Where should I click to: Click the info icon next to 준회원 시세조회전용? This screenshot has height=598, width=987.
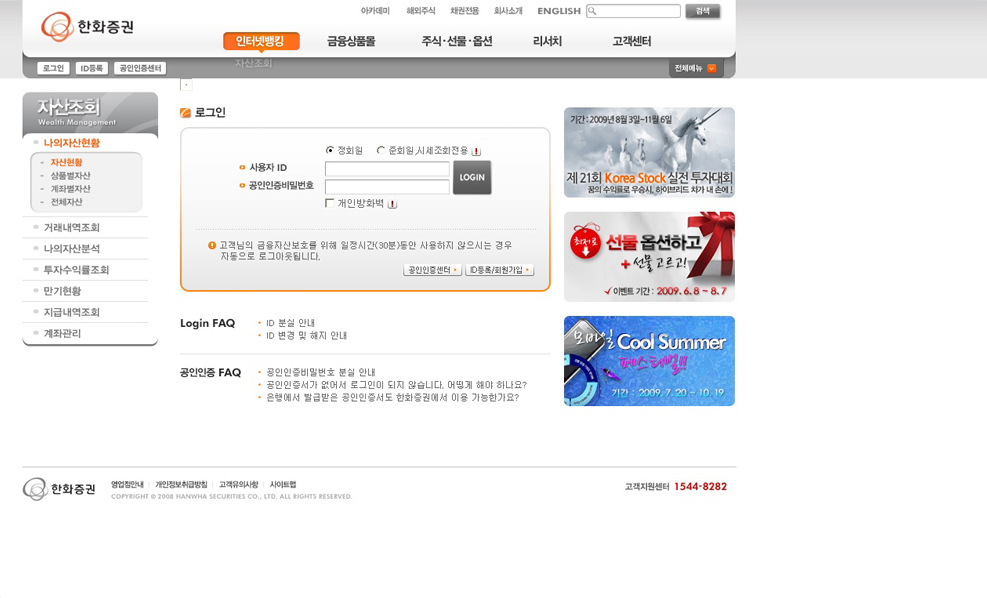coord(477,152)
